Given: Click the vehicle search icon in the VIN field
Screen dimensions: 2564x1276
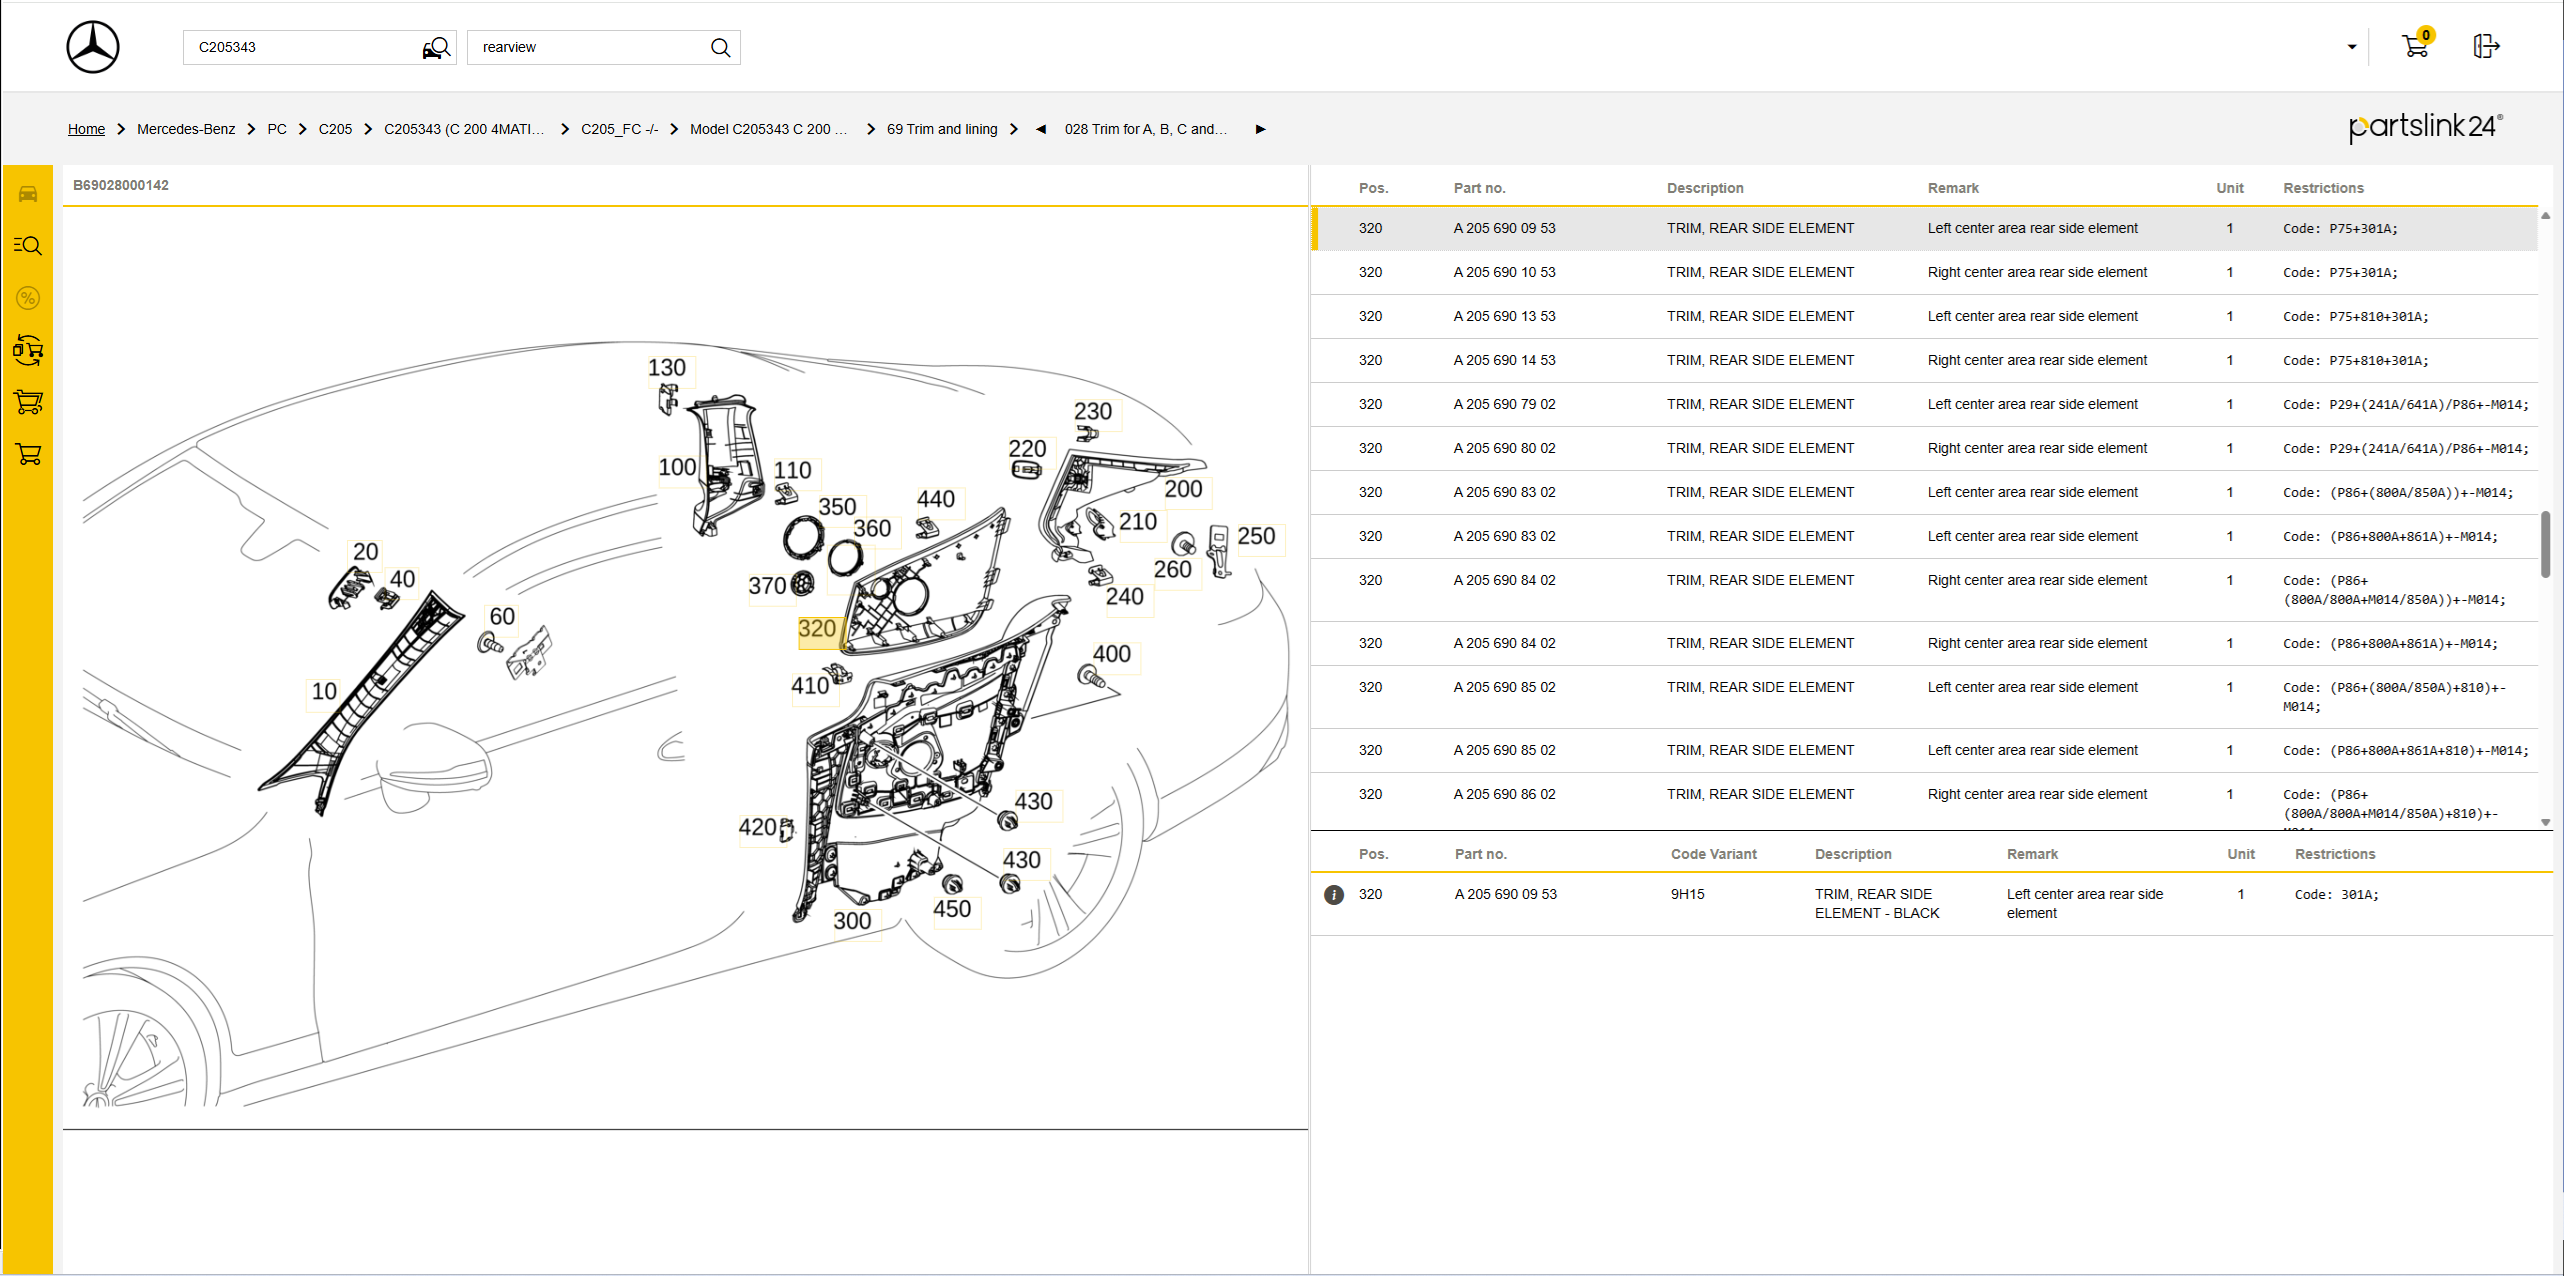Looking at the screenshot, I should (x=436, y=48).
